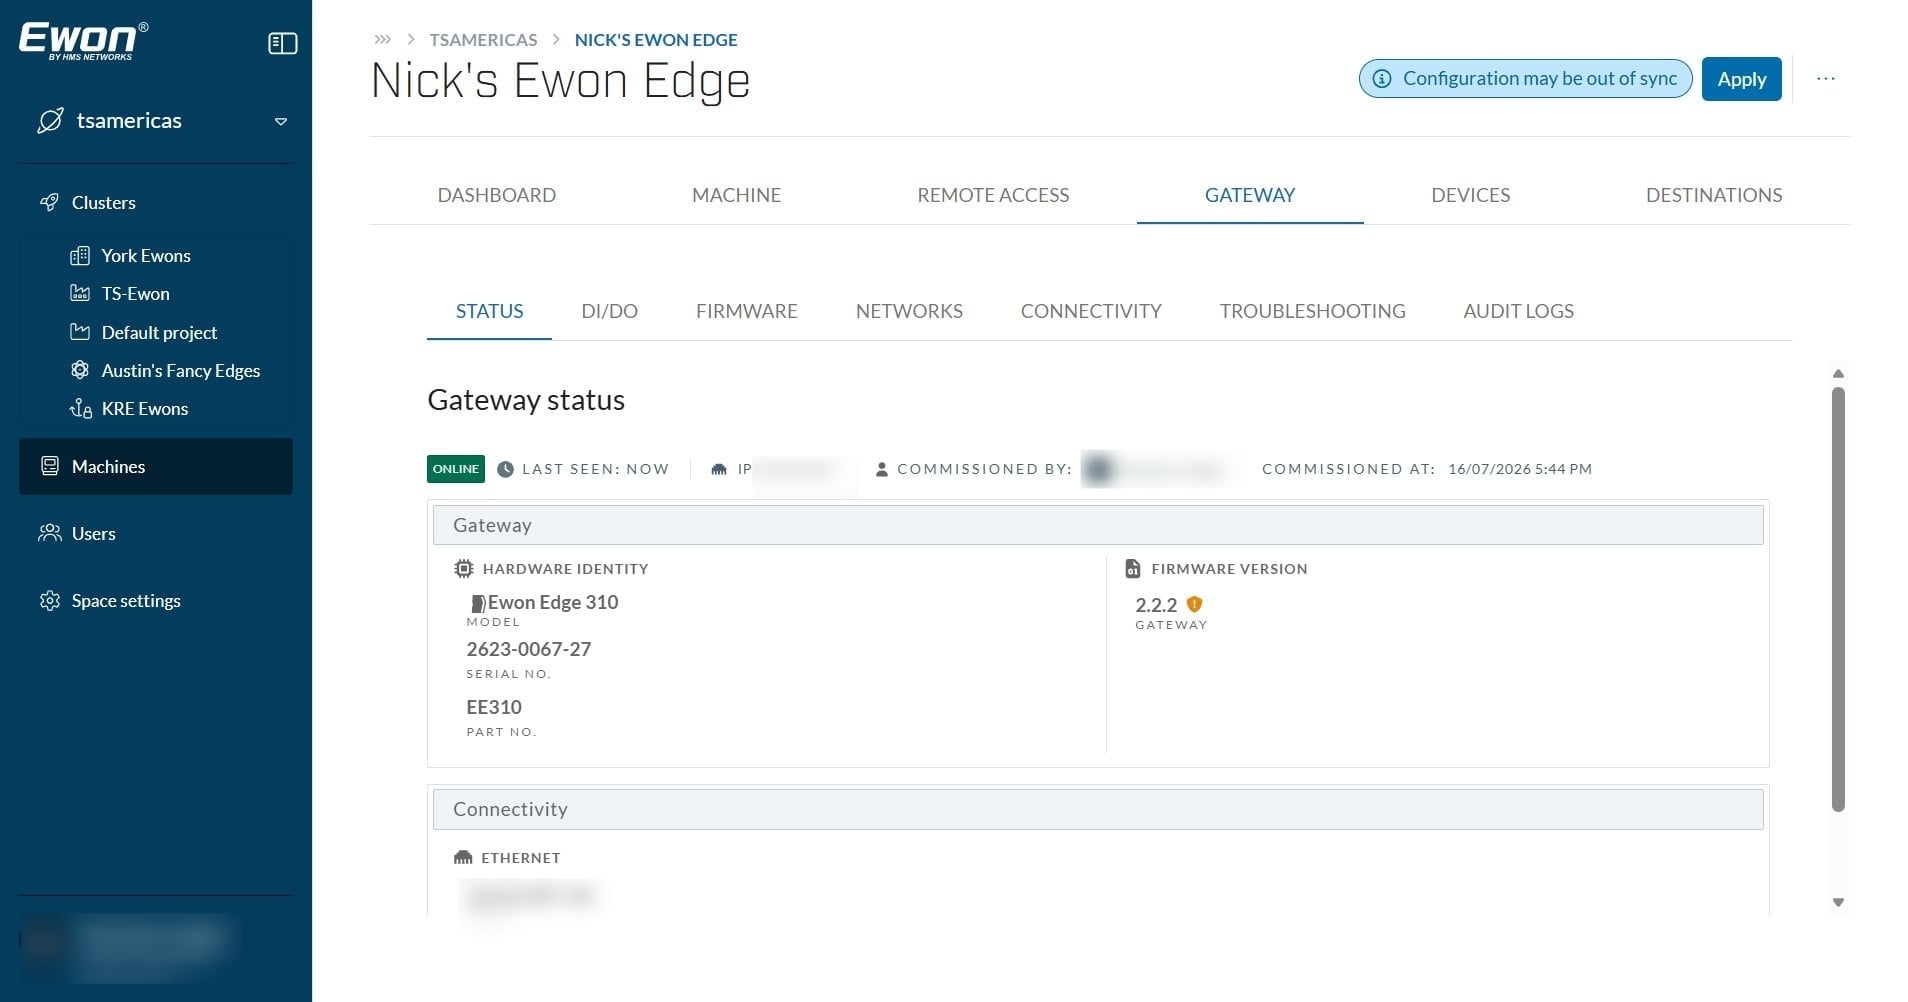
Task: Click the Ewon logo
Action: click(x=83, y=40)
